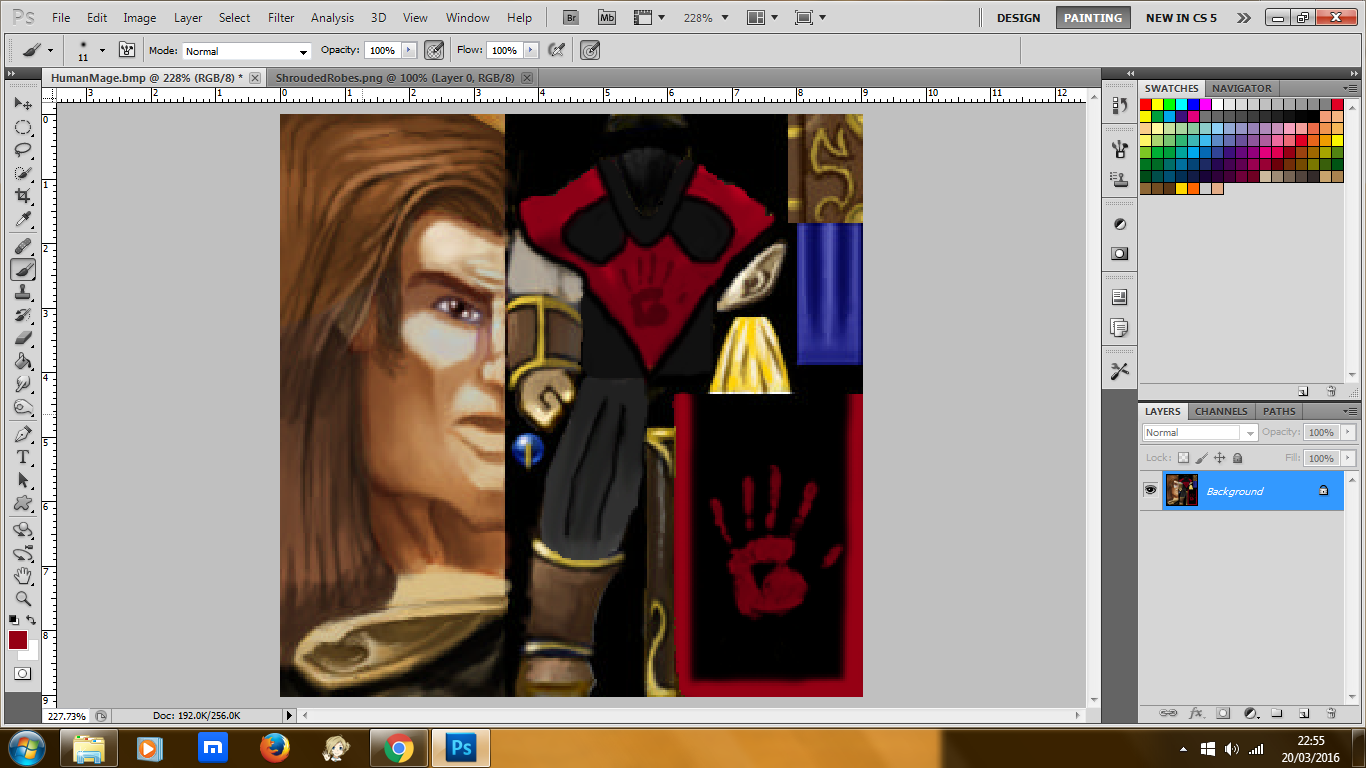Select the History Brush tool
The height and width of the screenshot is (768, 1366).
23,315
